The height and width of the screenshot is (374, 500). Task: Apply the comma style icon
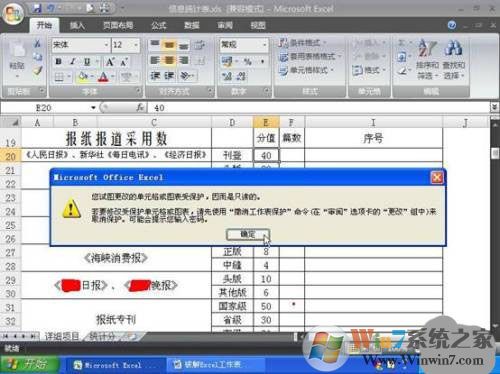(x=262, y=61)
